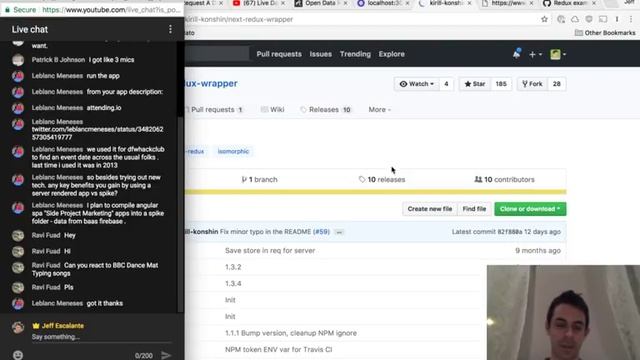Click the cast icon in Chrome toolbar
Screen dimensions: 640x360
603,19
